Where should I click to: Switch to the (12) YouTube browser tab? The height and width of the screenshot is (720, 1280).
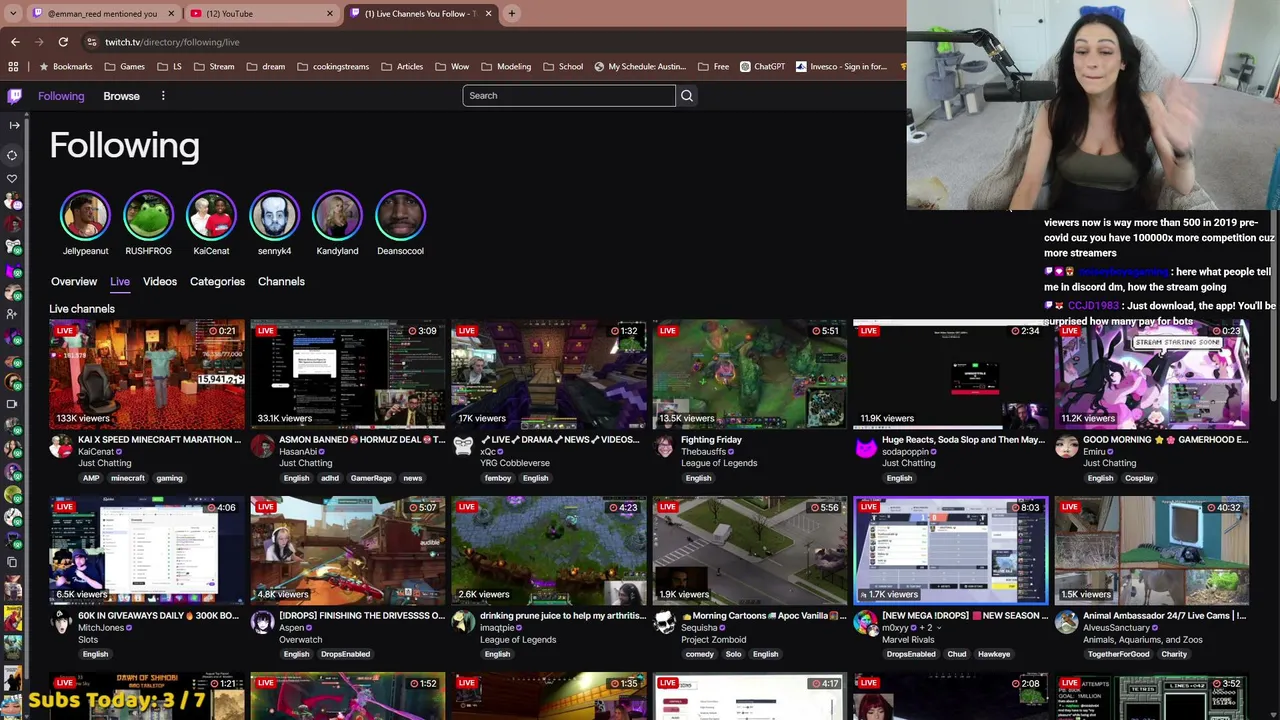pos(262,14)
